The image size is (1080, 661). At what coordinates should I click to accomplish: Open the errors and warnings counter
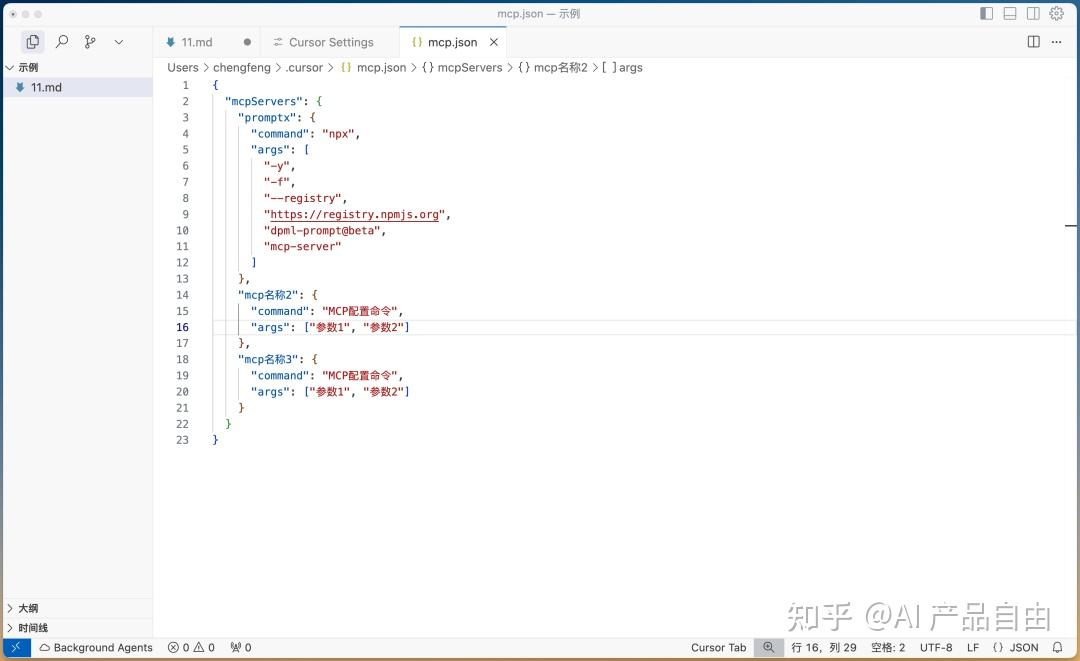[x=191, y=647]
